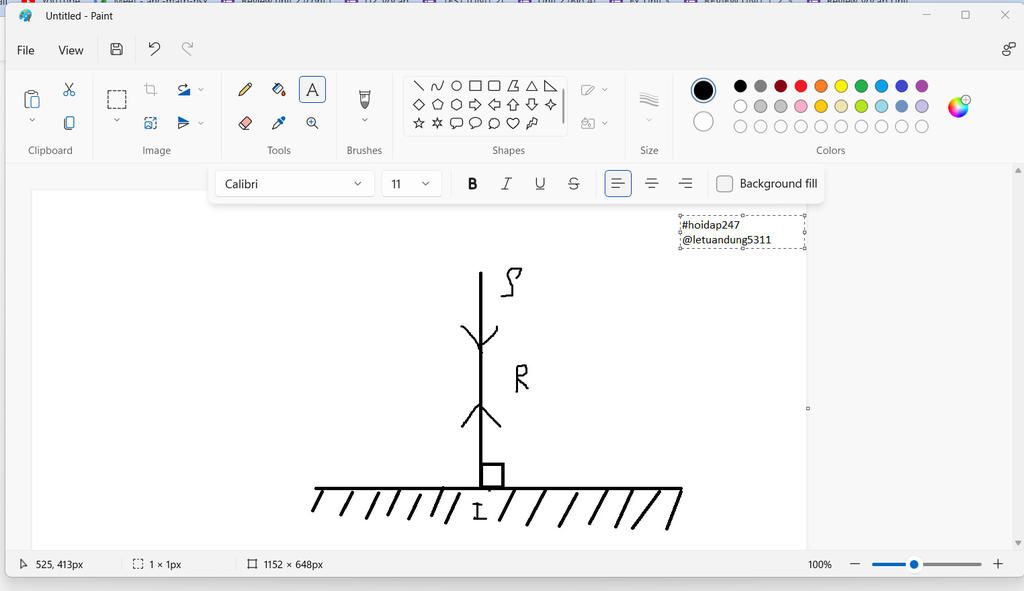Select Color 1 black circle
This screenshot has width=1024, height=591.
pyautogui.click(x=703, y=90)
